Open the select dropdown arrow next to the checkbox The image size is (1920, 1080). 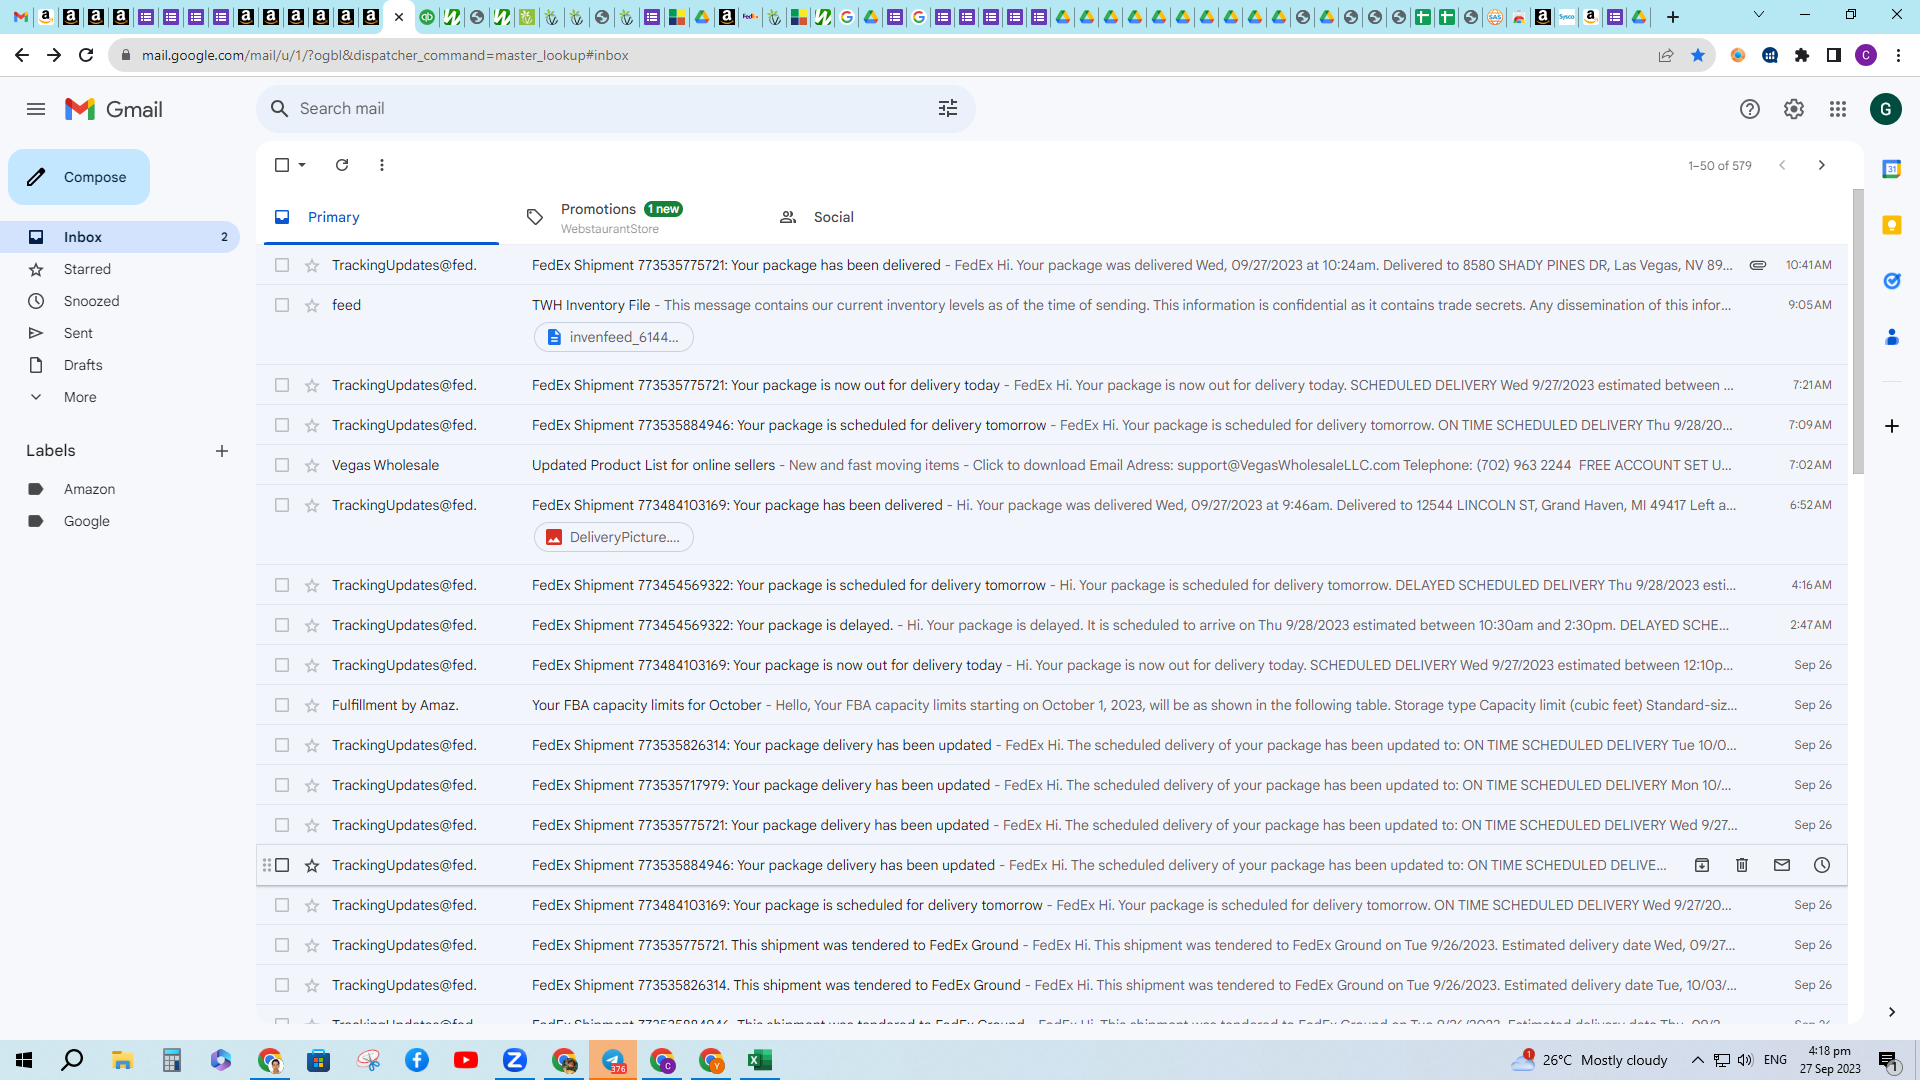click(x=302, y=165)
